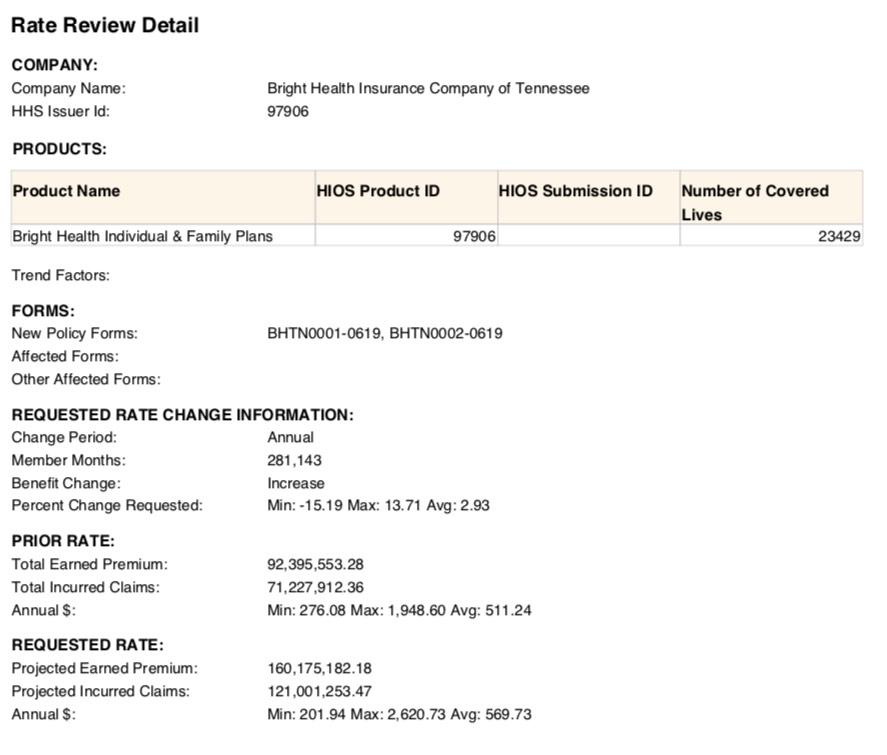Select the company name Bright Health Insurance text
Screen dimensions: 887x755
428,88
